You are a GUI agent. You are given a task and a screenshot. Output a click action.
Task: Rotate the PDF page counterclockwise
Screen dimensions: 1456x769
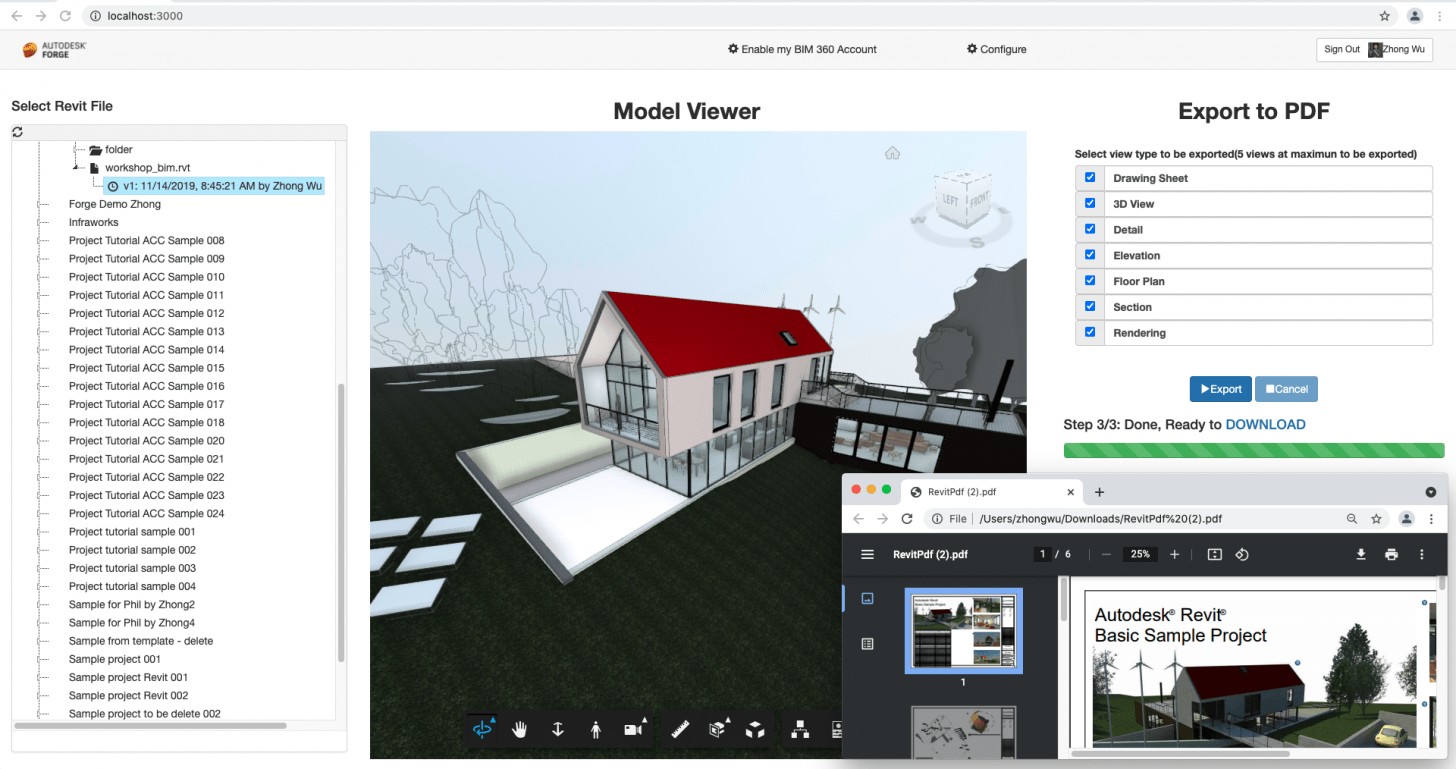click(1242, 553)
